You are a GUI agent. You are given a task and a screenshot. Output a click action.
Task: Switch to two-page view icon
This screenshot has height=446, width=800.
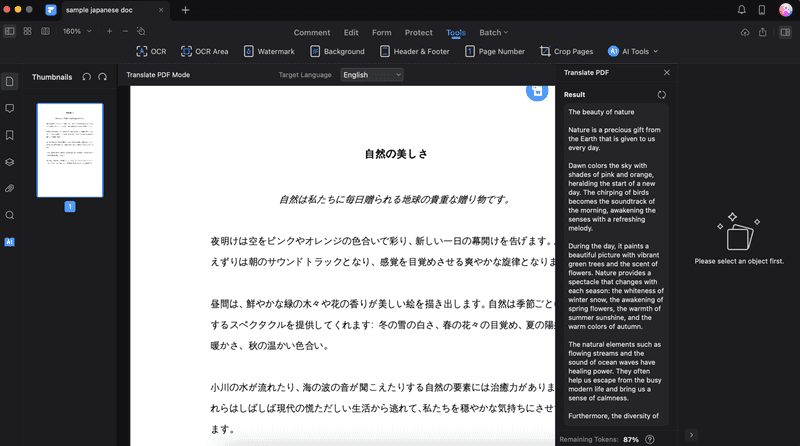pos(45,31)
